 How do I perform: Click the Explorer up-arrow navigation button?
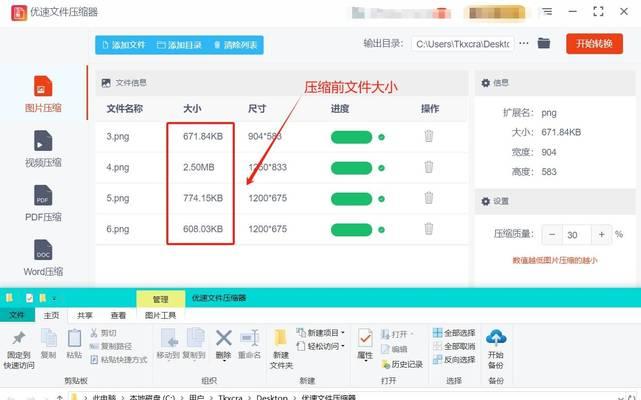coord(60,398)
